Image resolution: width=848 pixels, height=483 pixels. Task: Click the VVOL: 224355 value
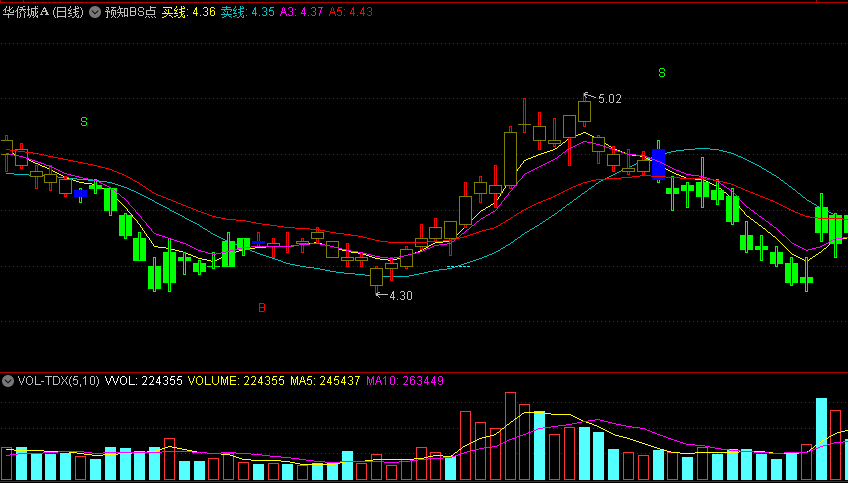(143, 381)
